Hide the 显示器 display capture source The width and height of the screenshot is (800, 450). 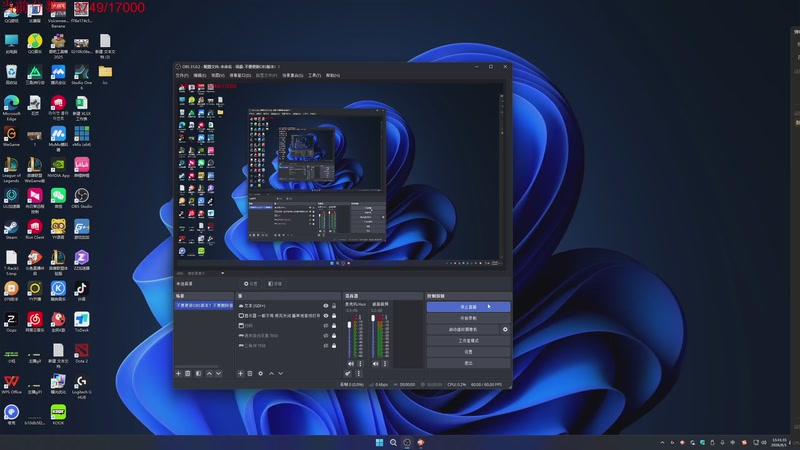coord(326,315)
